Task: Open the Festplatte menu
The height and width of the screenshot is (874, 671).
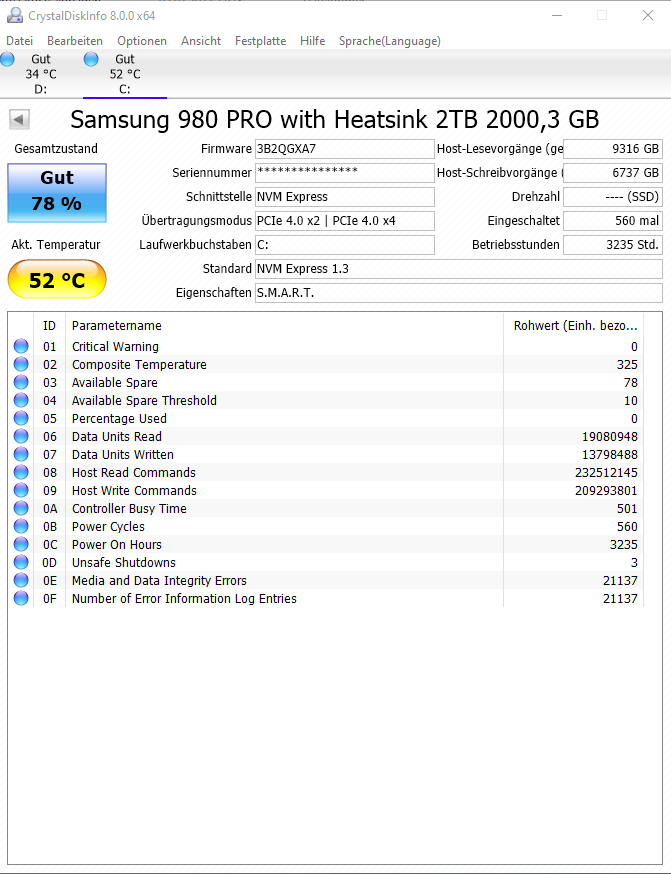Action: click(x=260, y=41)
